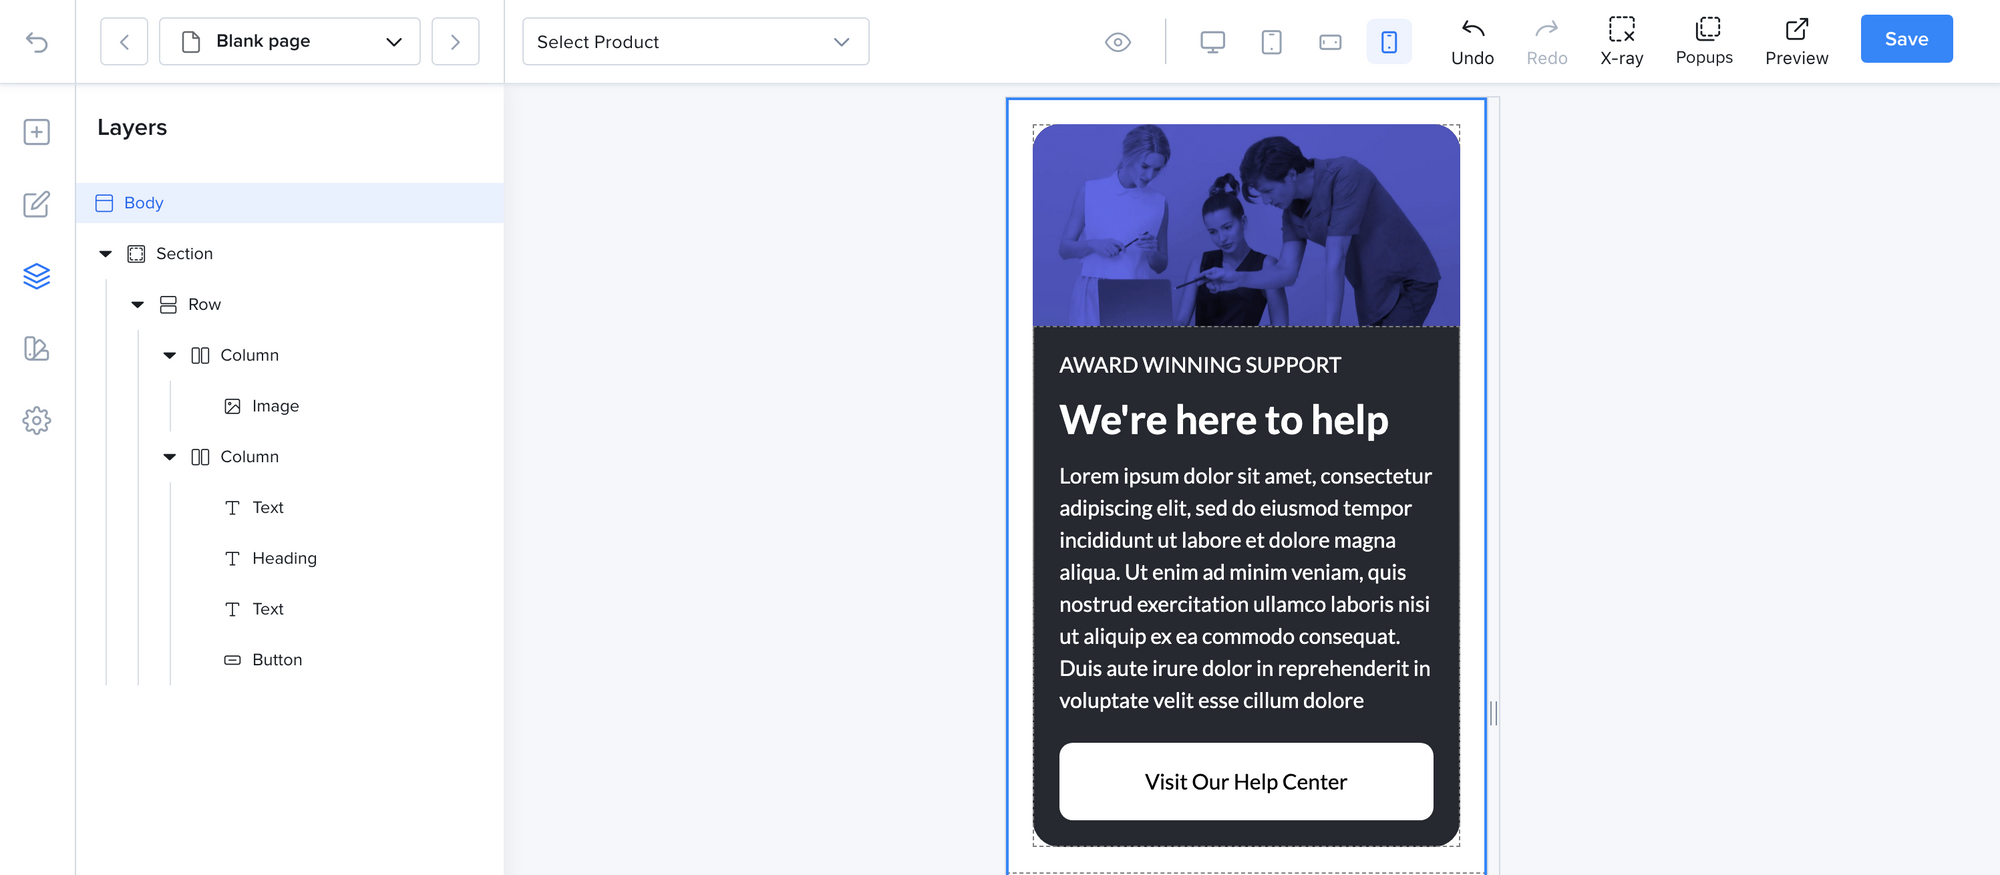Switch to mobile portrait device view
Image resolution: width=2000 pixels, height=875 pixels.
click(1389, 42)
